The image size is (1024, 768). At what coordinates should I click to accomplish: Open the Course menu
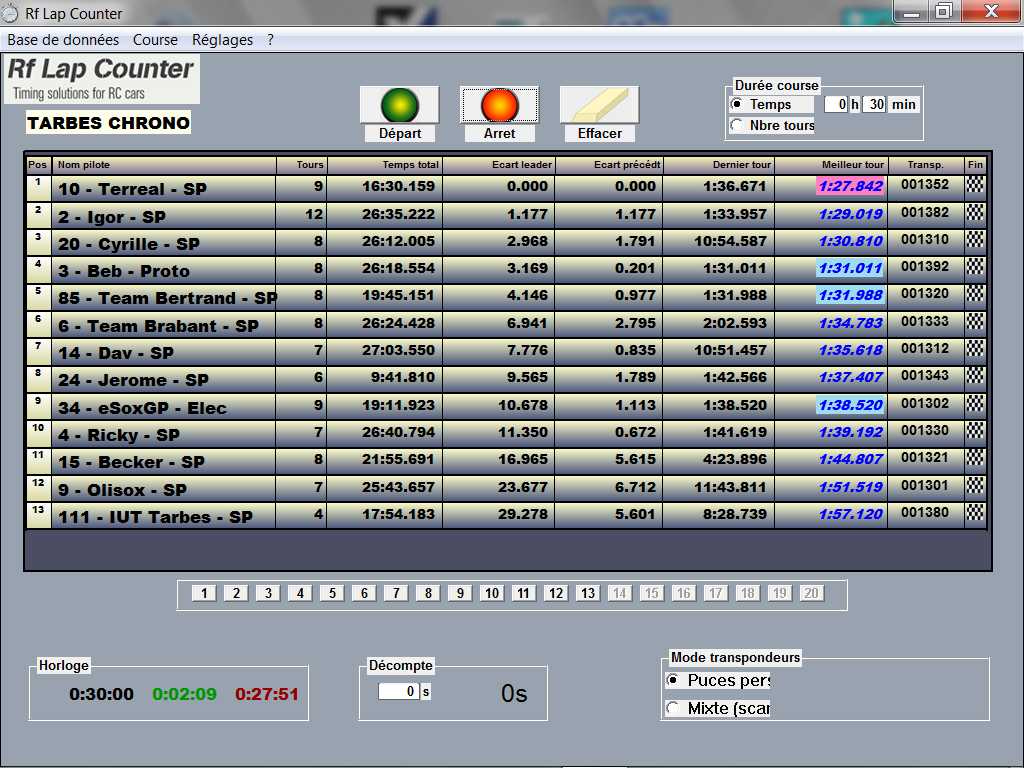click(155, 40)
